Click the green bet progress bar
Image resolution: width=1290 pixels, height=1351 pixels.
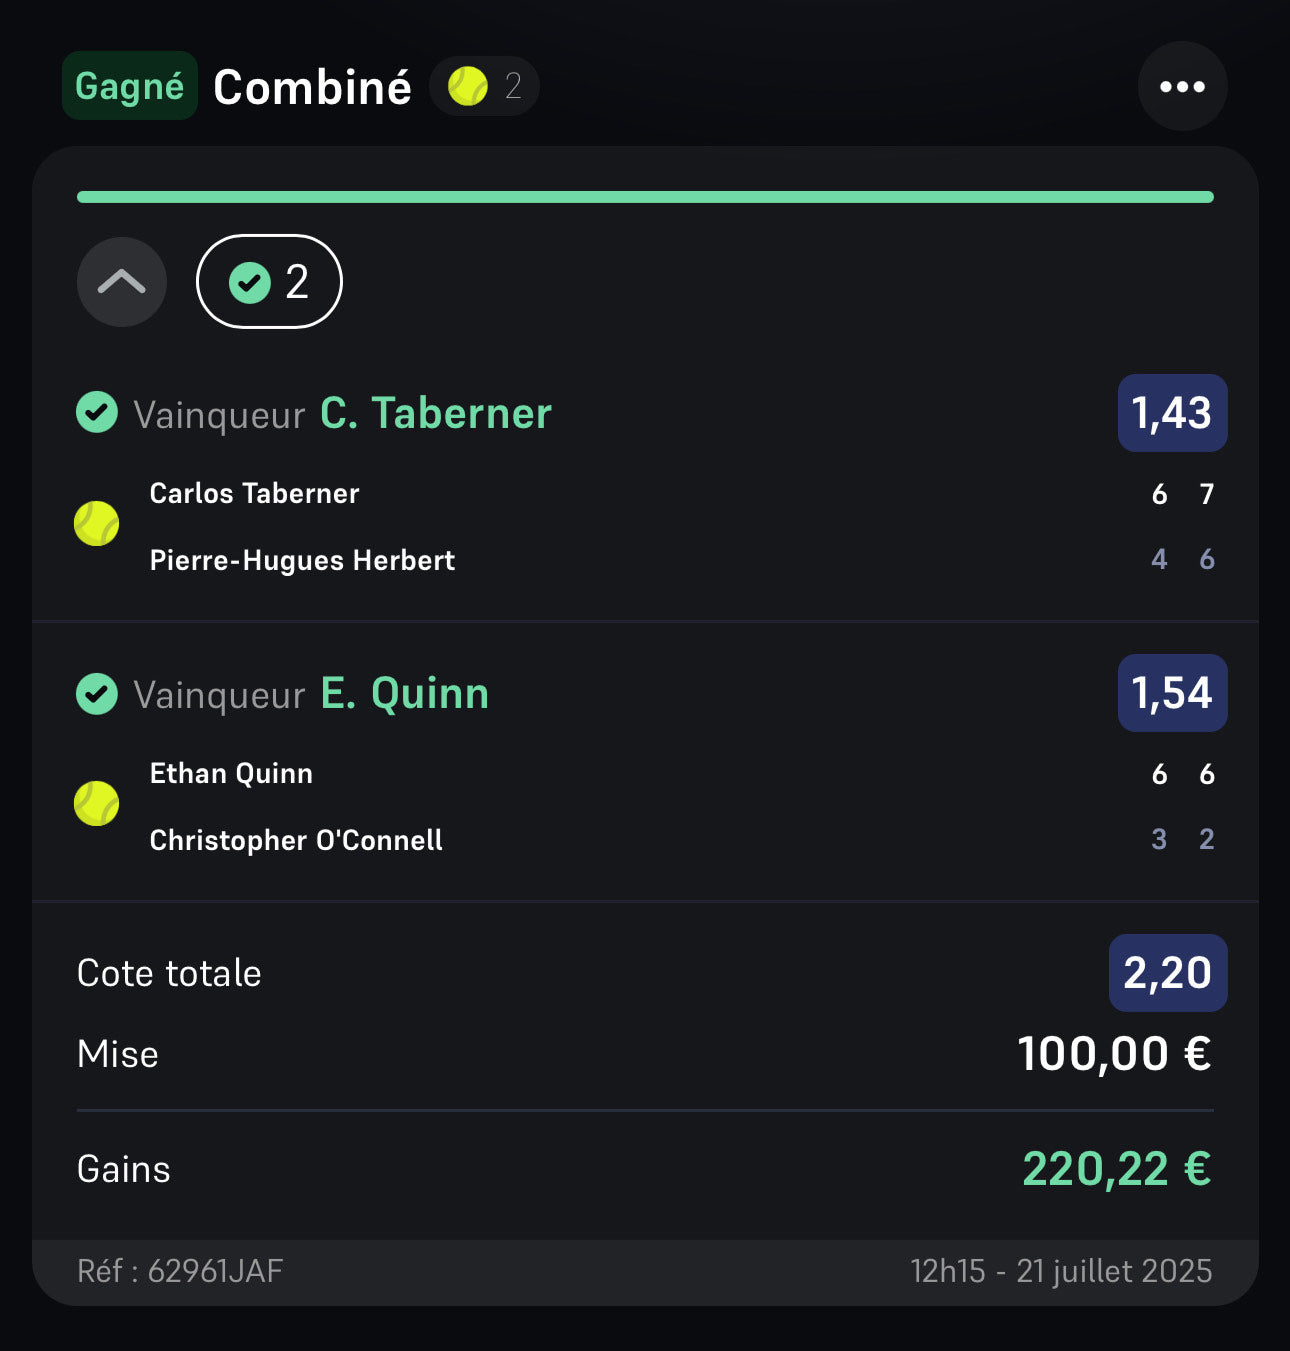tap(645, 197)
